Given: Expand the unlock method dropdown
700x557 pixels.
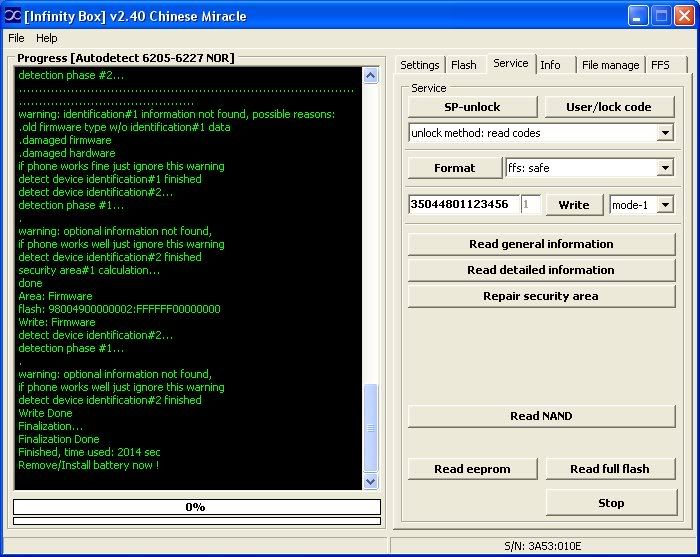Looking at the screenshot, I should point(665,133).
